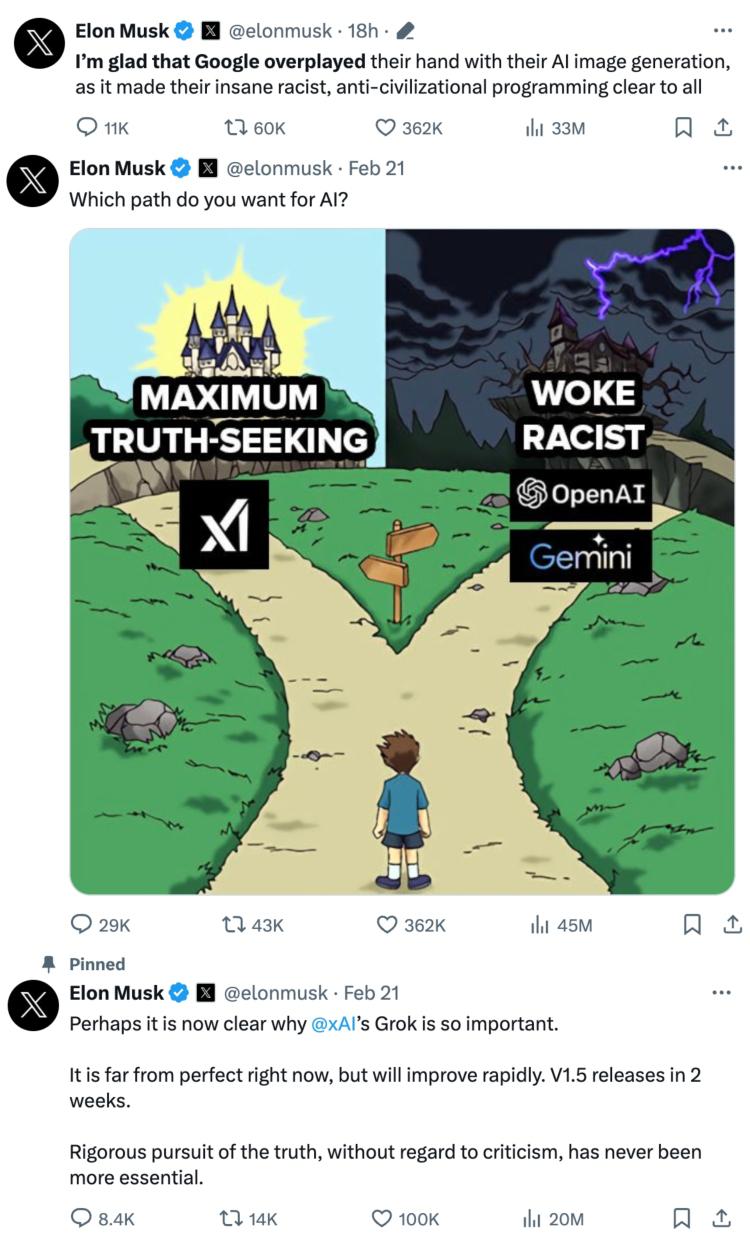View analytics for the pinned Grok post

tap(532, 1218)
